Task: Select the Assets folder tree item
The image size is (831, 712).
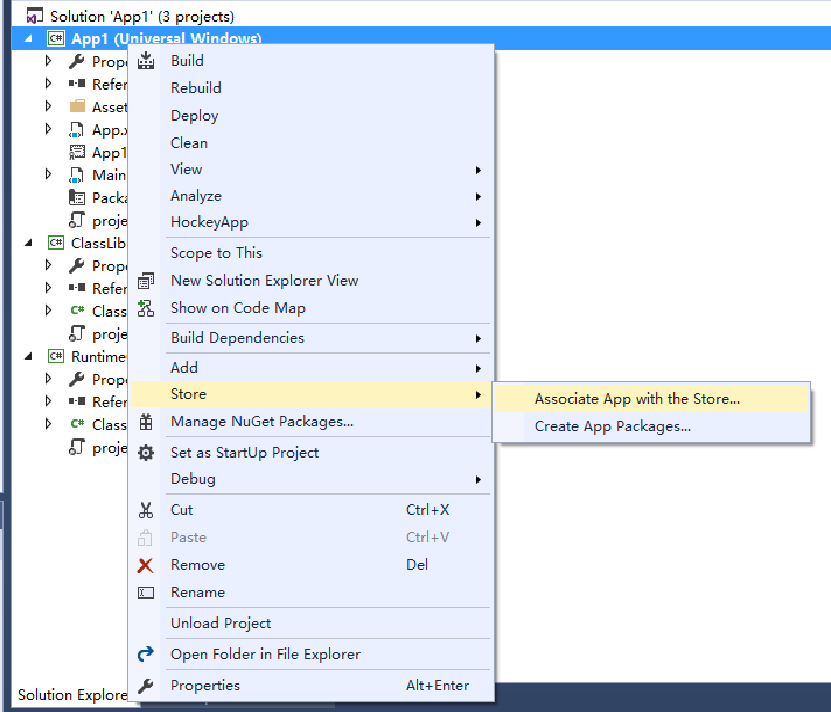Action: click(110, 107)
